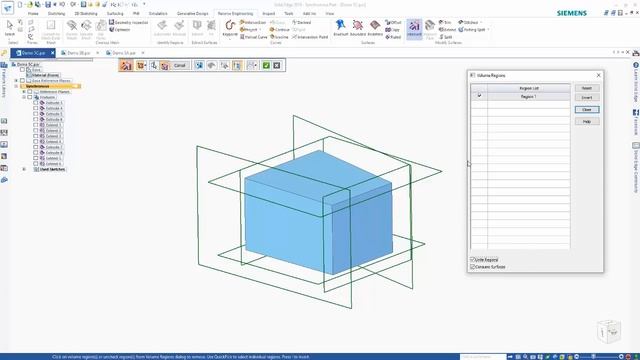640x360 pixels.
Task: Open the Solid Edge application button
Action: (x=7, y=8)
